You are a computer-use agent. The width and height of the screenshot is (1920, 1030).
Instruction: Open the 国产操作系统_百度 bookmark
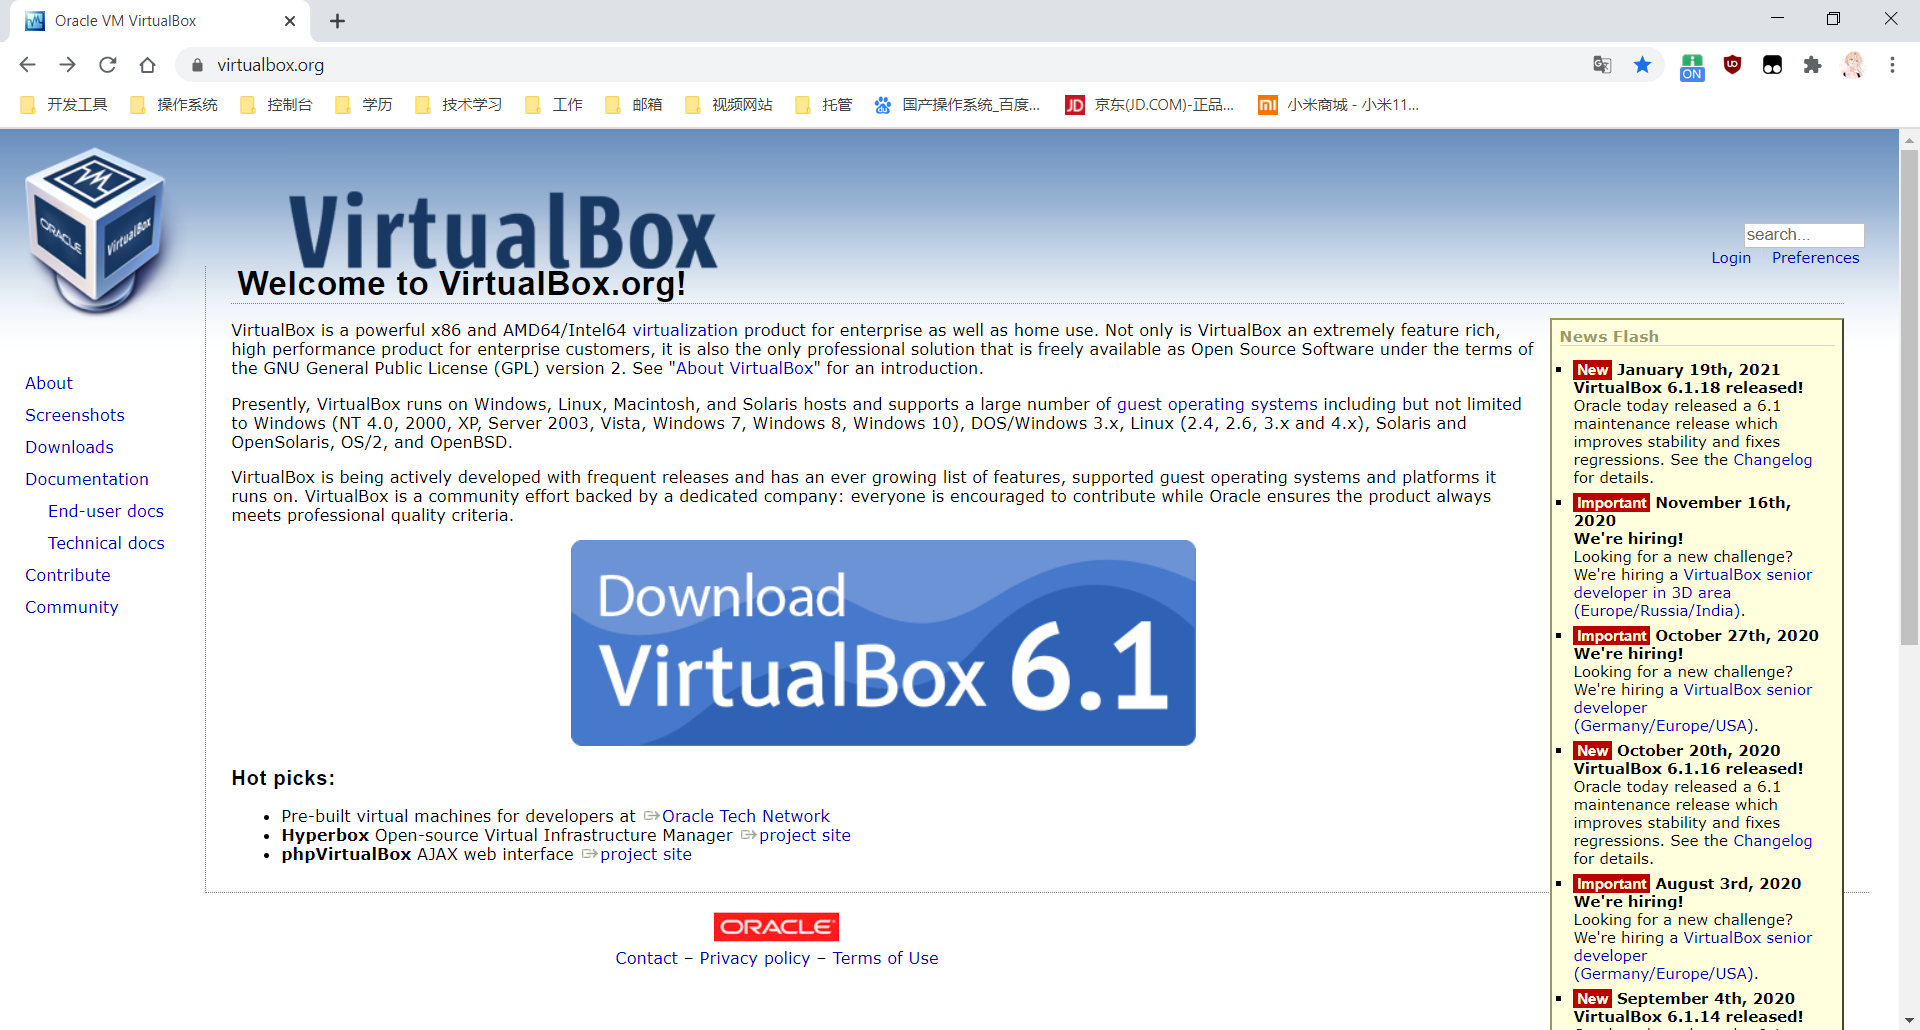coord(957,105)
